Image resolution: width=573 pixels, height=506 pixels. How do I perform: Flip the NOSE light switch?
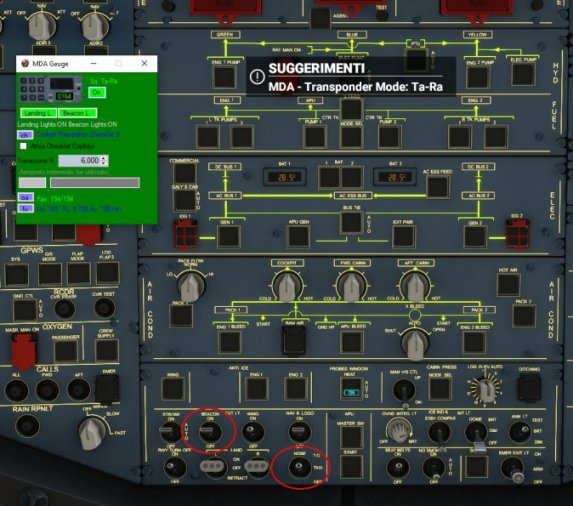point(299,466)
